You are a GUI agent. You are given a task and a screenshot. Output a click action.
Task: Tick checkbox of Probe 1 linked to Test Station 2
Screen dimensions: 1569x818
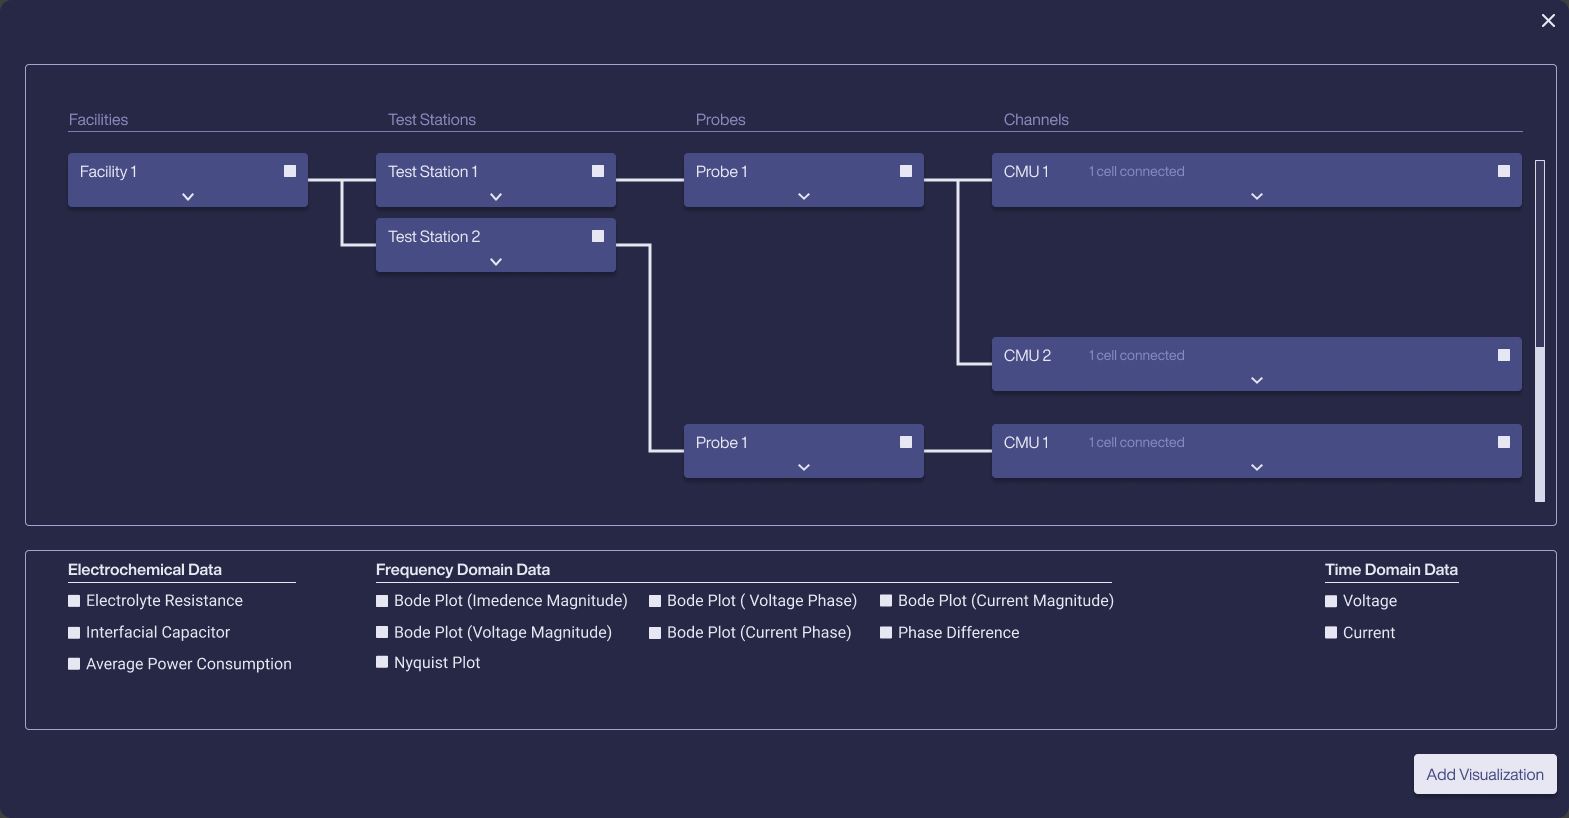(906, 442)
